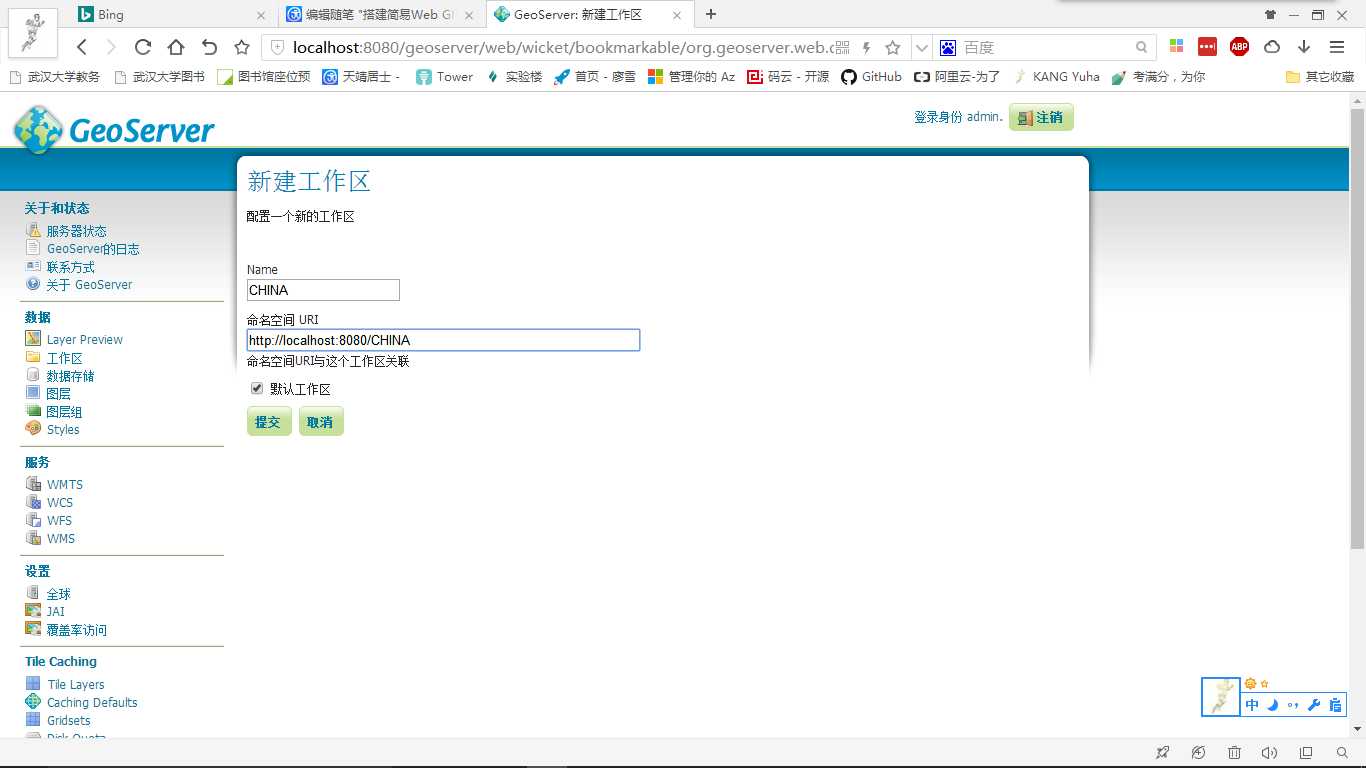The image size is (1366, 768).
Task: Toggle the 默认工作区 checkbox
Action: click(x=257, y=388)
